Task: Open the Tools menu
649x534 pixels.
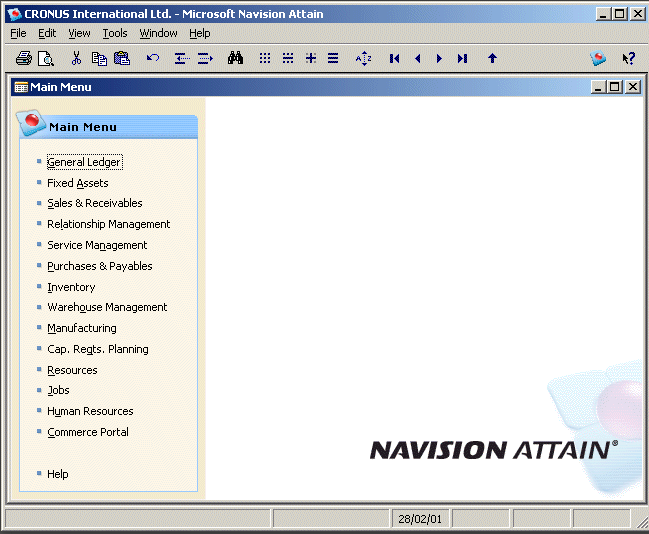Action: pyautogui.click(x=115, y=33)
